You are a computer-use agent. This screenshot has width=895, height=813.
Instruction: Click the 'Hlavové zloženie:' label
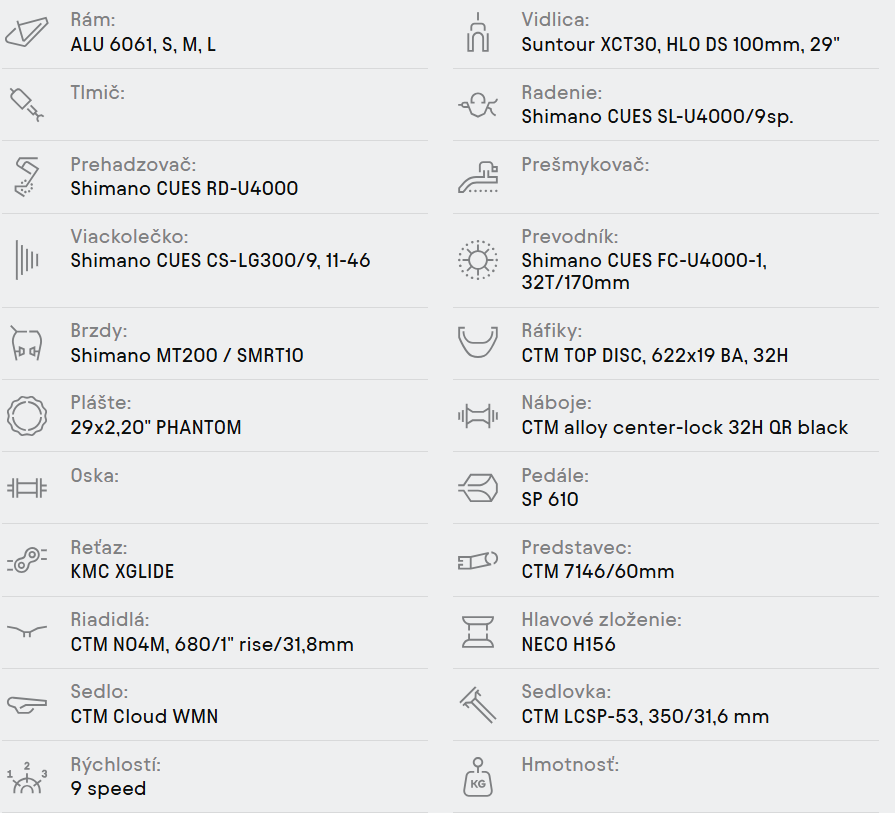coord(602,619)
